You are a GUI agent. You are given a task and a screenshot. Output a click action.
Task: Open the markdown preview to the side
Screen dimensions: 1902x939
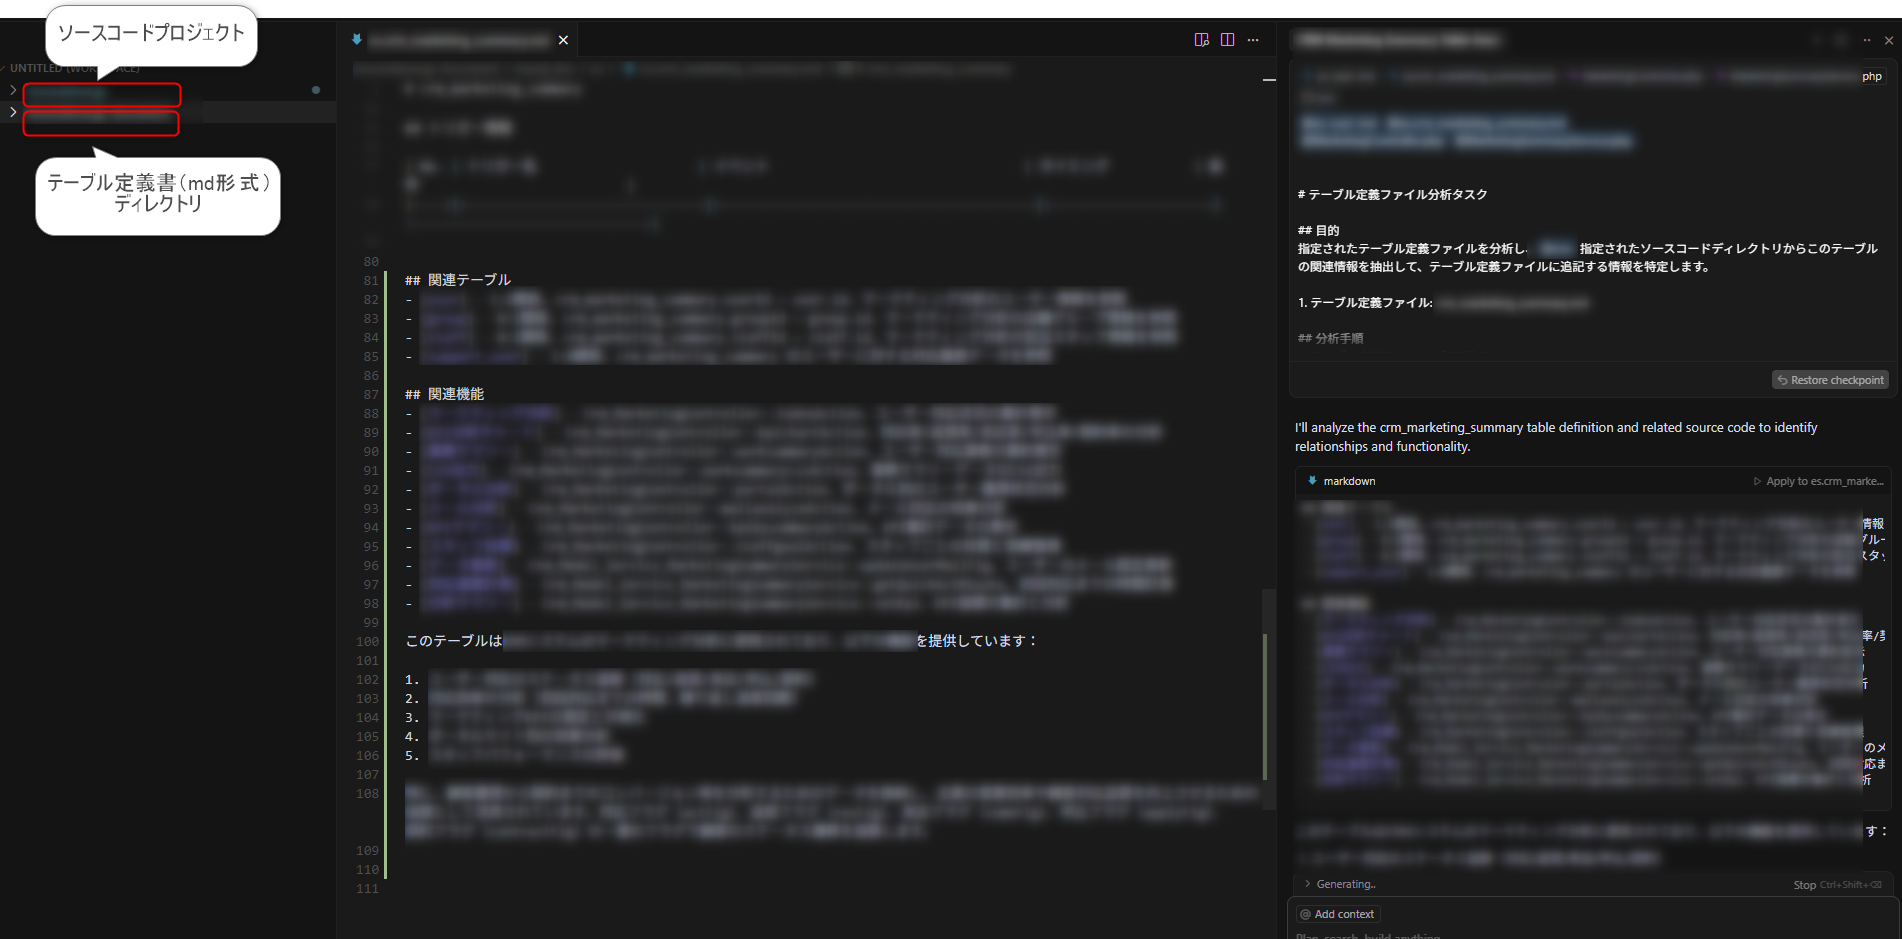pos(1202,40)
